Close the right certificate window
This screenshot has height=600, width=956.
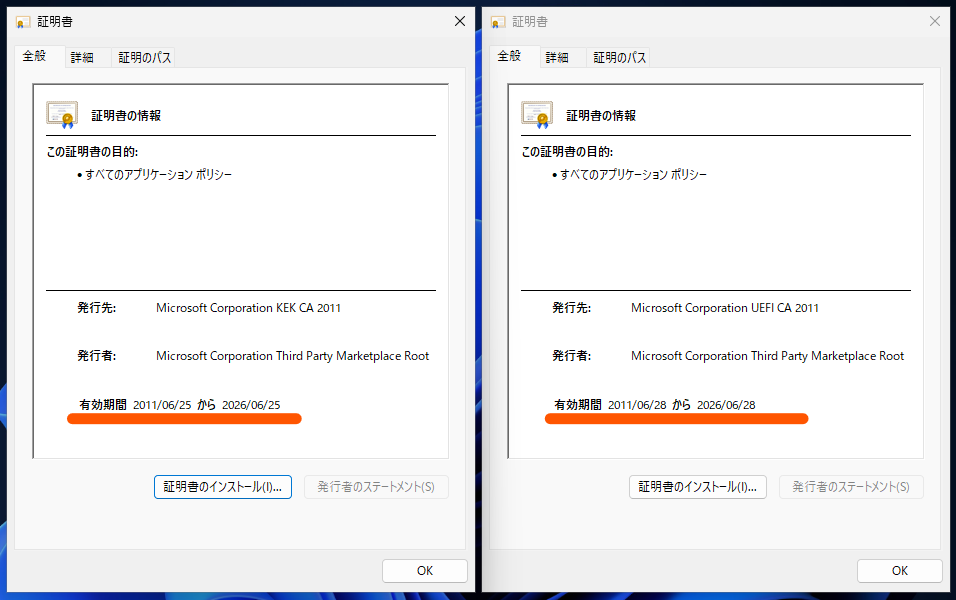pos(935,21)
